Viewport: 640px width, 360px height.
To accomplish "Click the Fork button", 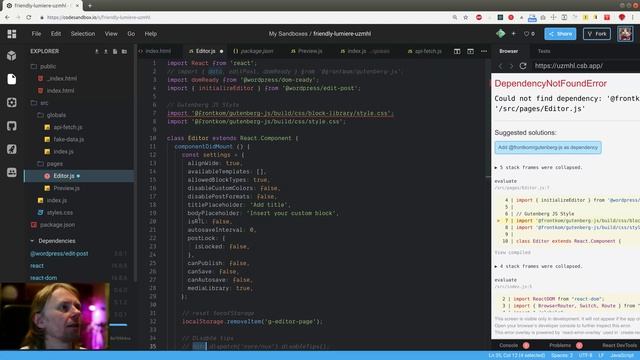I will [597, 34].
